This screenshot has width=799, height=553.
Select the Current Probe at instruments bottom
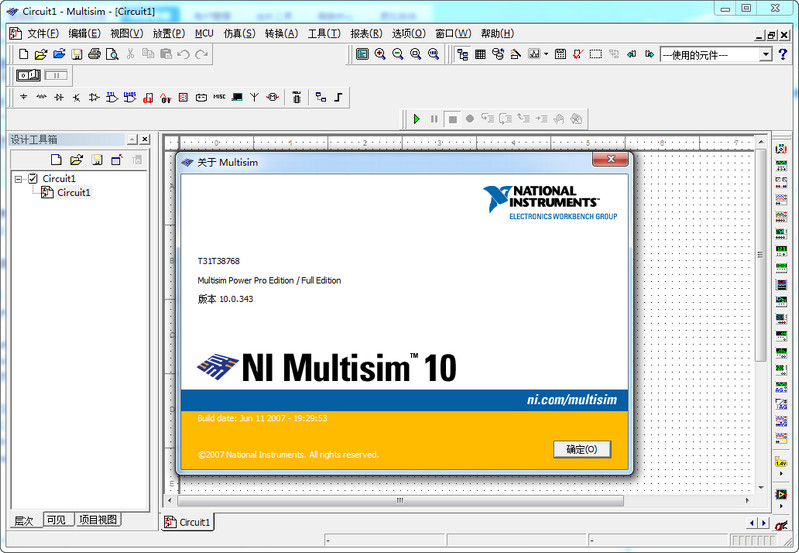[x=781, y=524]
